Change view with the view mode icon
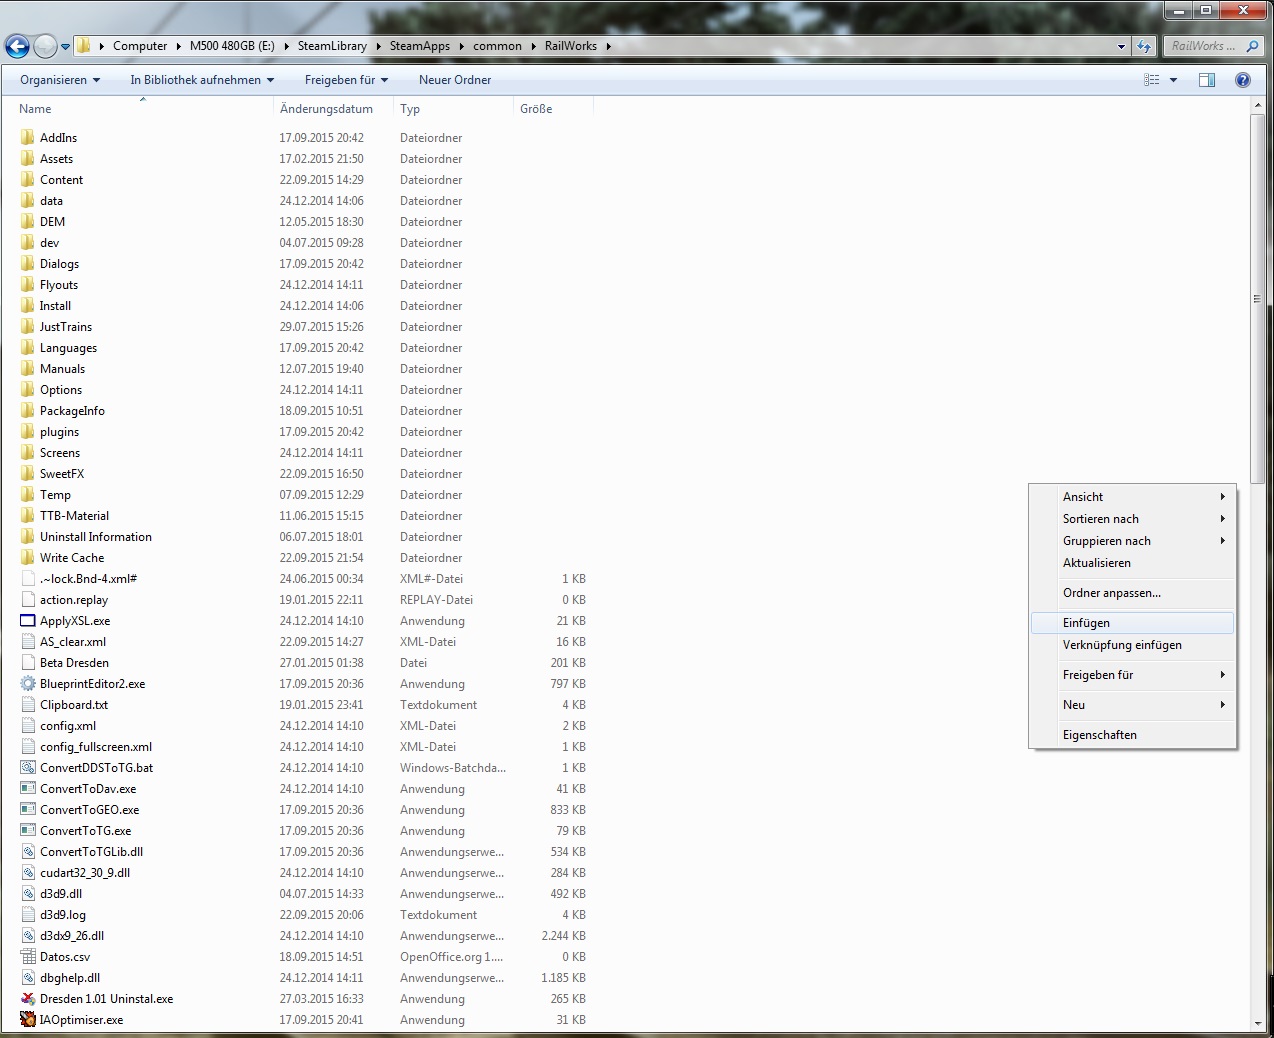The width and height of the screenshot is (1274, 1038). pos(1152,80)
